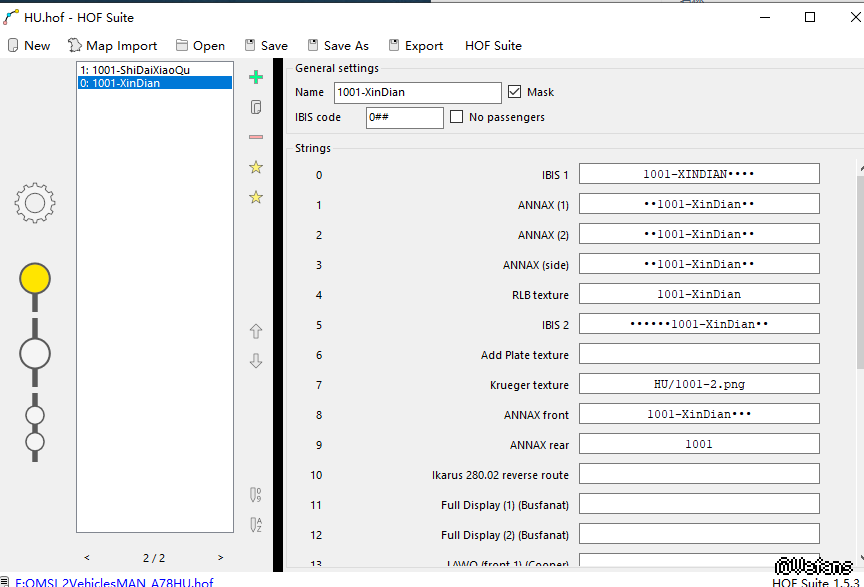Screen dimensions: 864x587
Task: Go to previous page with < arrow
Action: point(87,558)
